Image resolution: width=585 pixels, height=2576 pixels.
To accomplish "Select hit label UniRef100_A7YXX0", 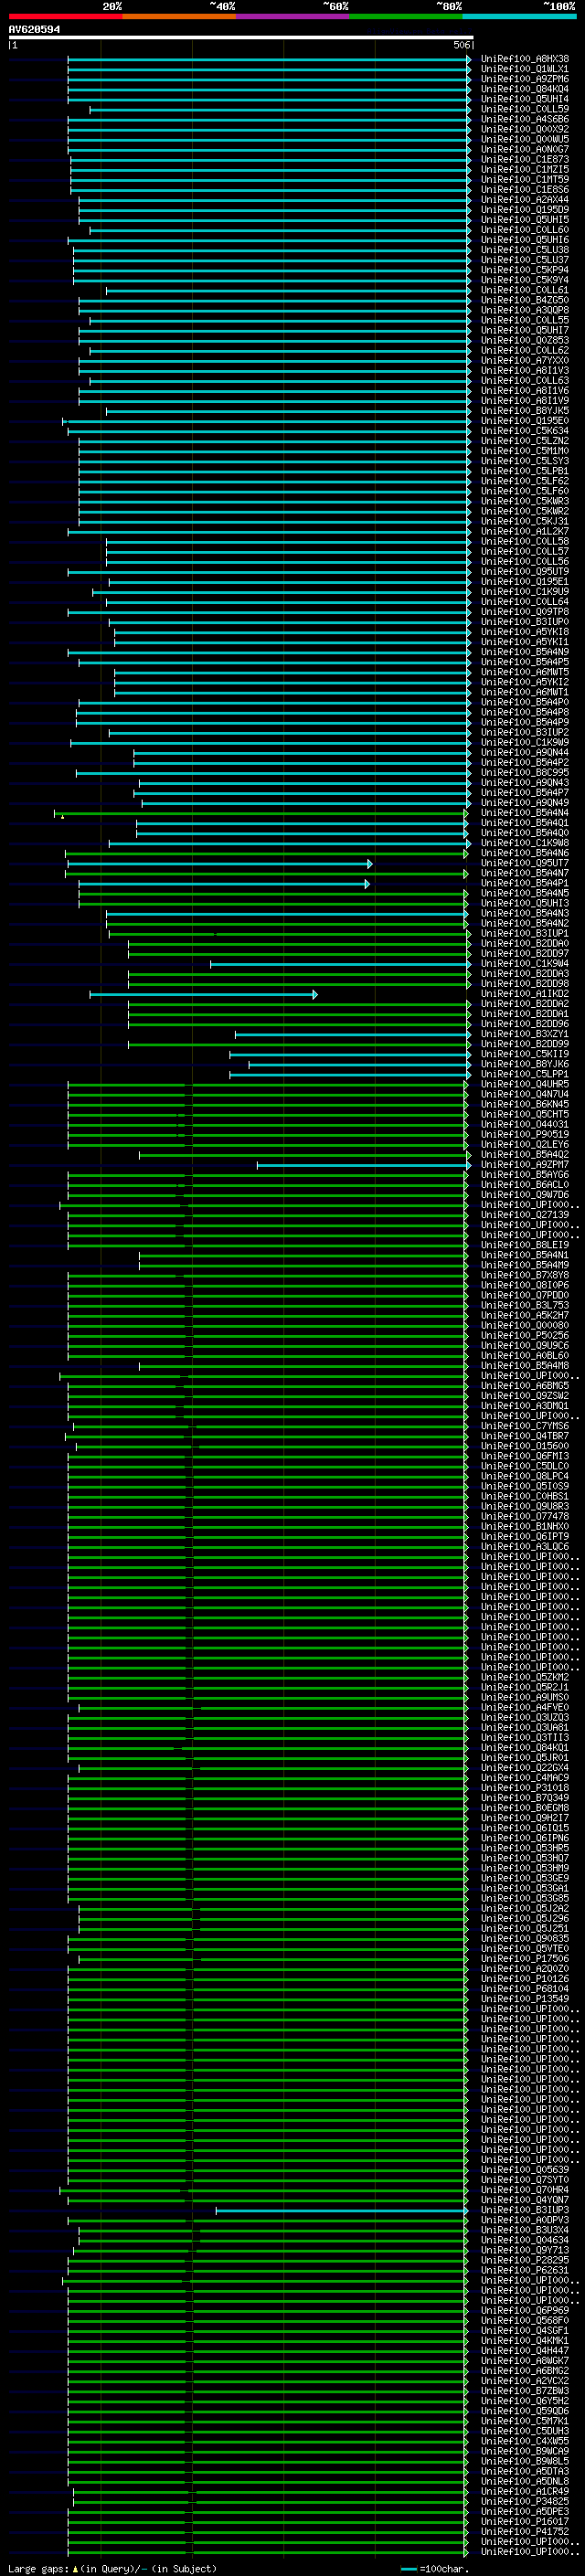I will pos(525,360).
